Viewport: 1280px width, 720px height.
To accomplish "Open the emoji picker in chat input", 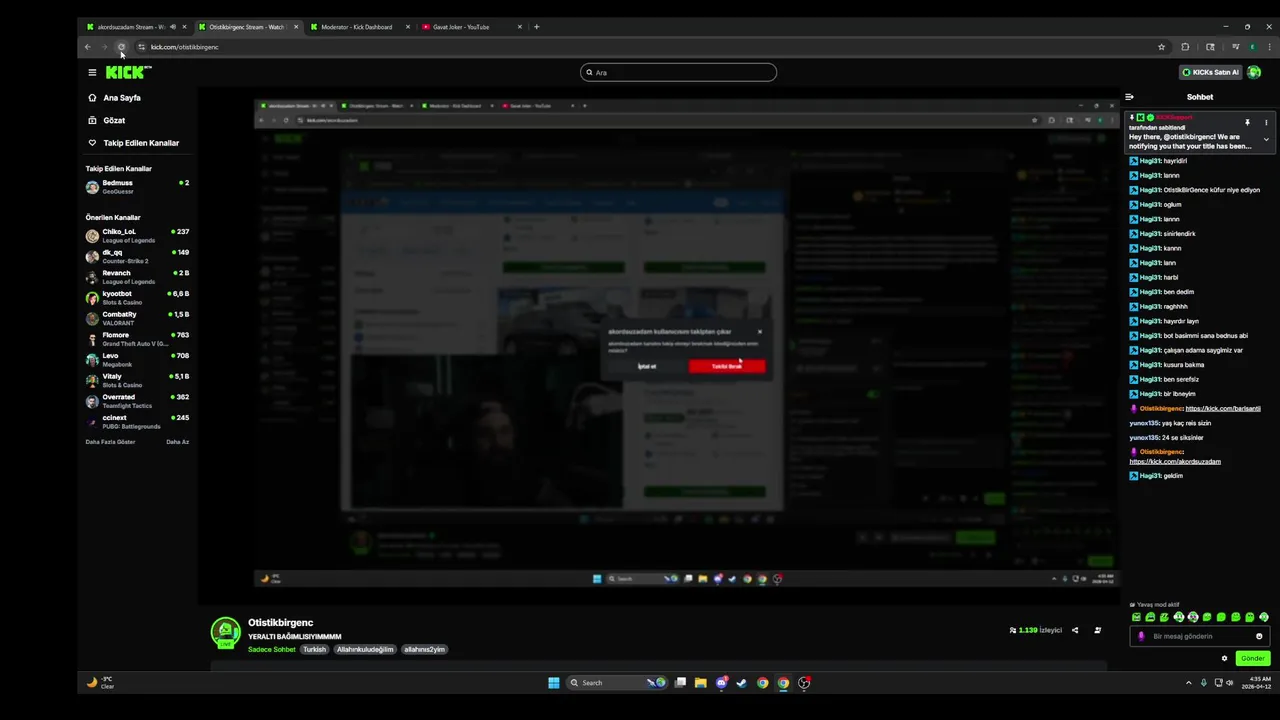I will pos(1259,636).
